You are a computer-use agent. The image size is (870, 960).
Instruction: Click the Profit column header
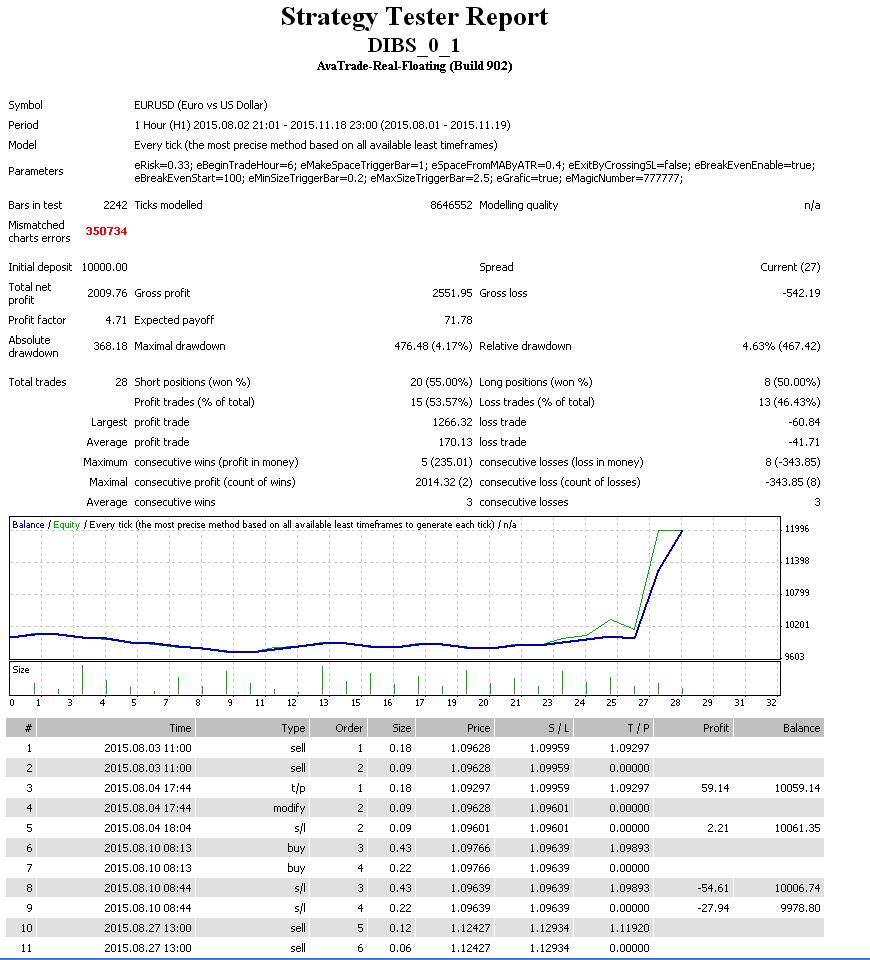pos(694,728)
